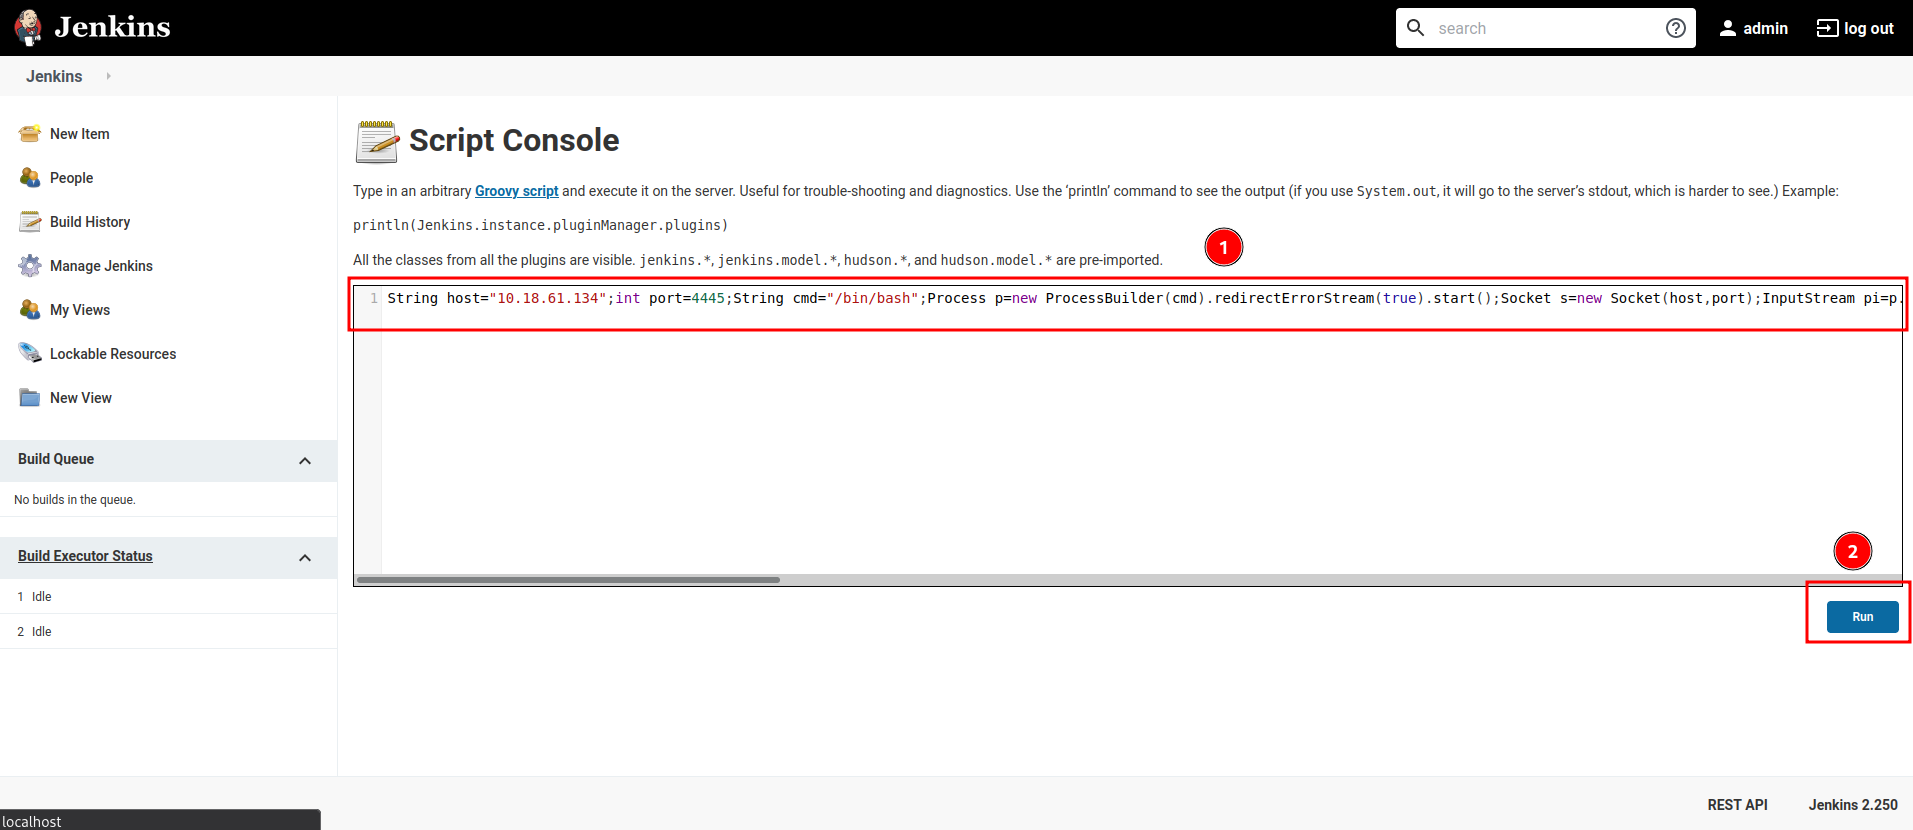Click the Jenkins title in header
Screen dimensions: 1913x830
click(112, 27)
